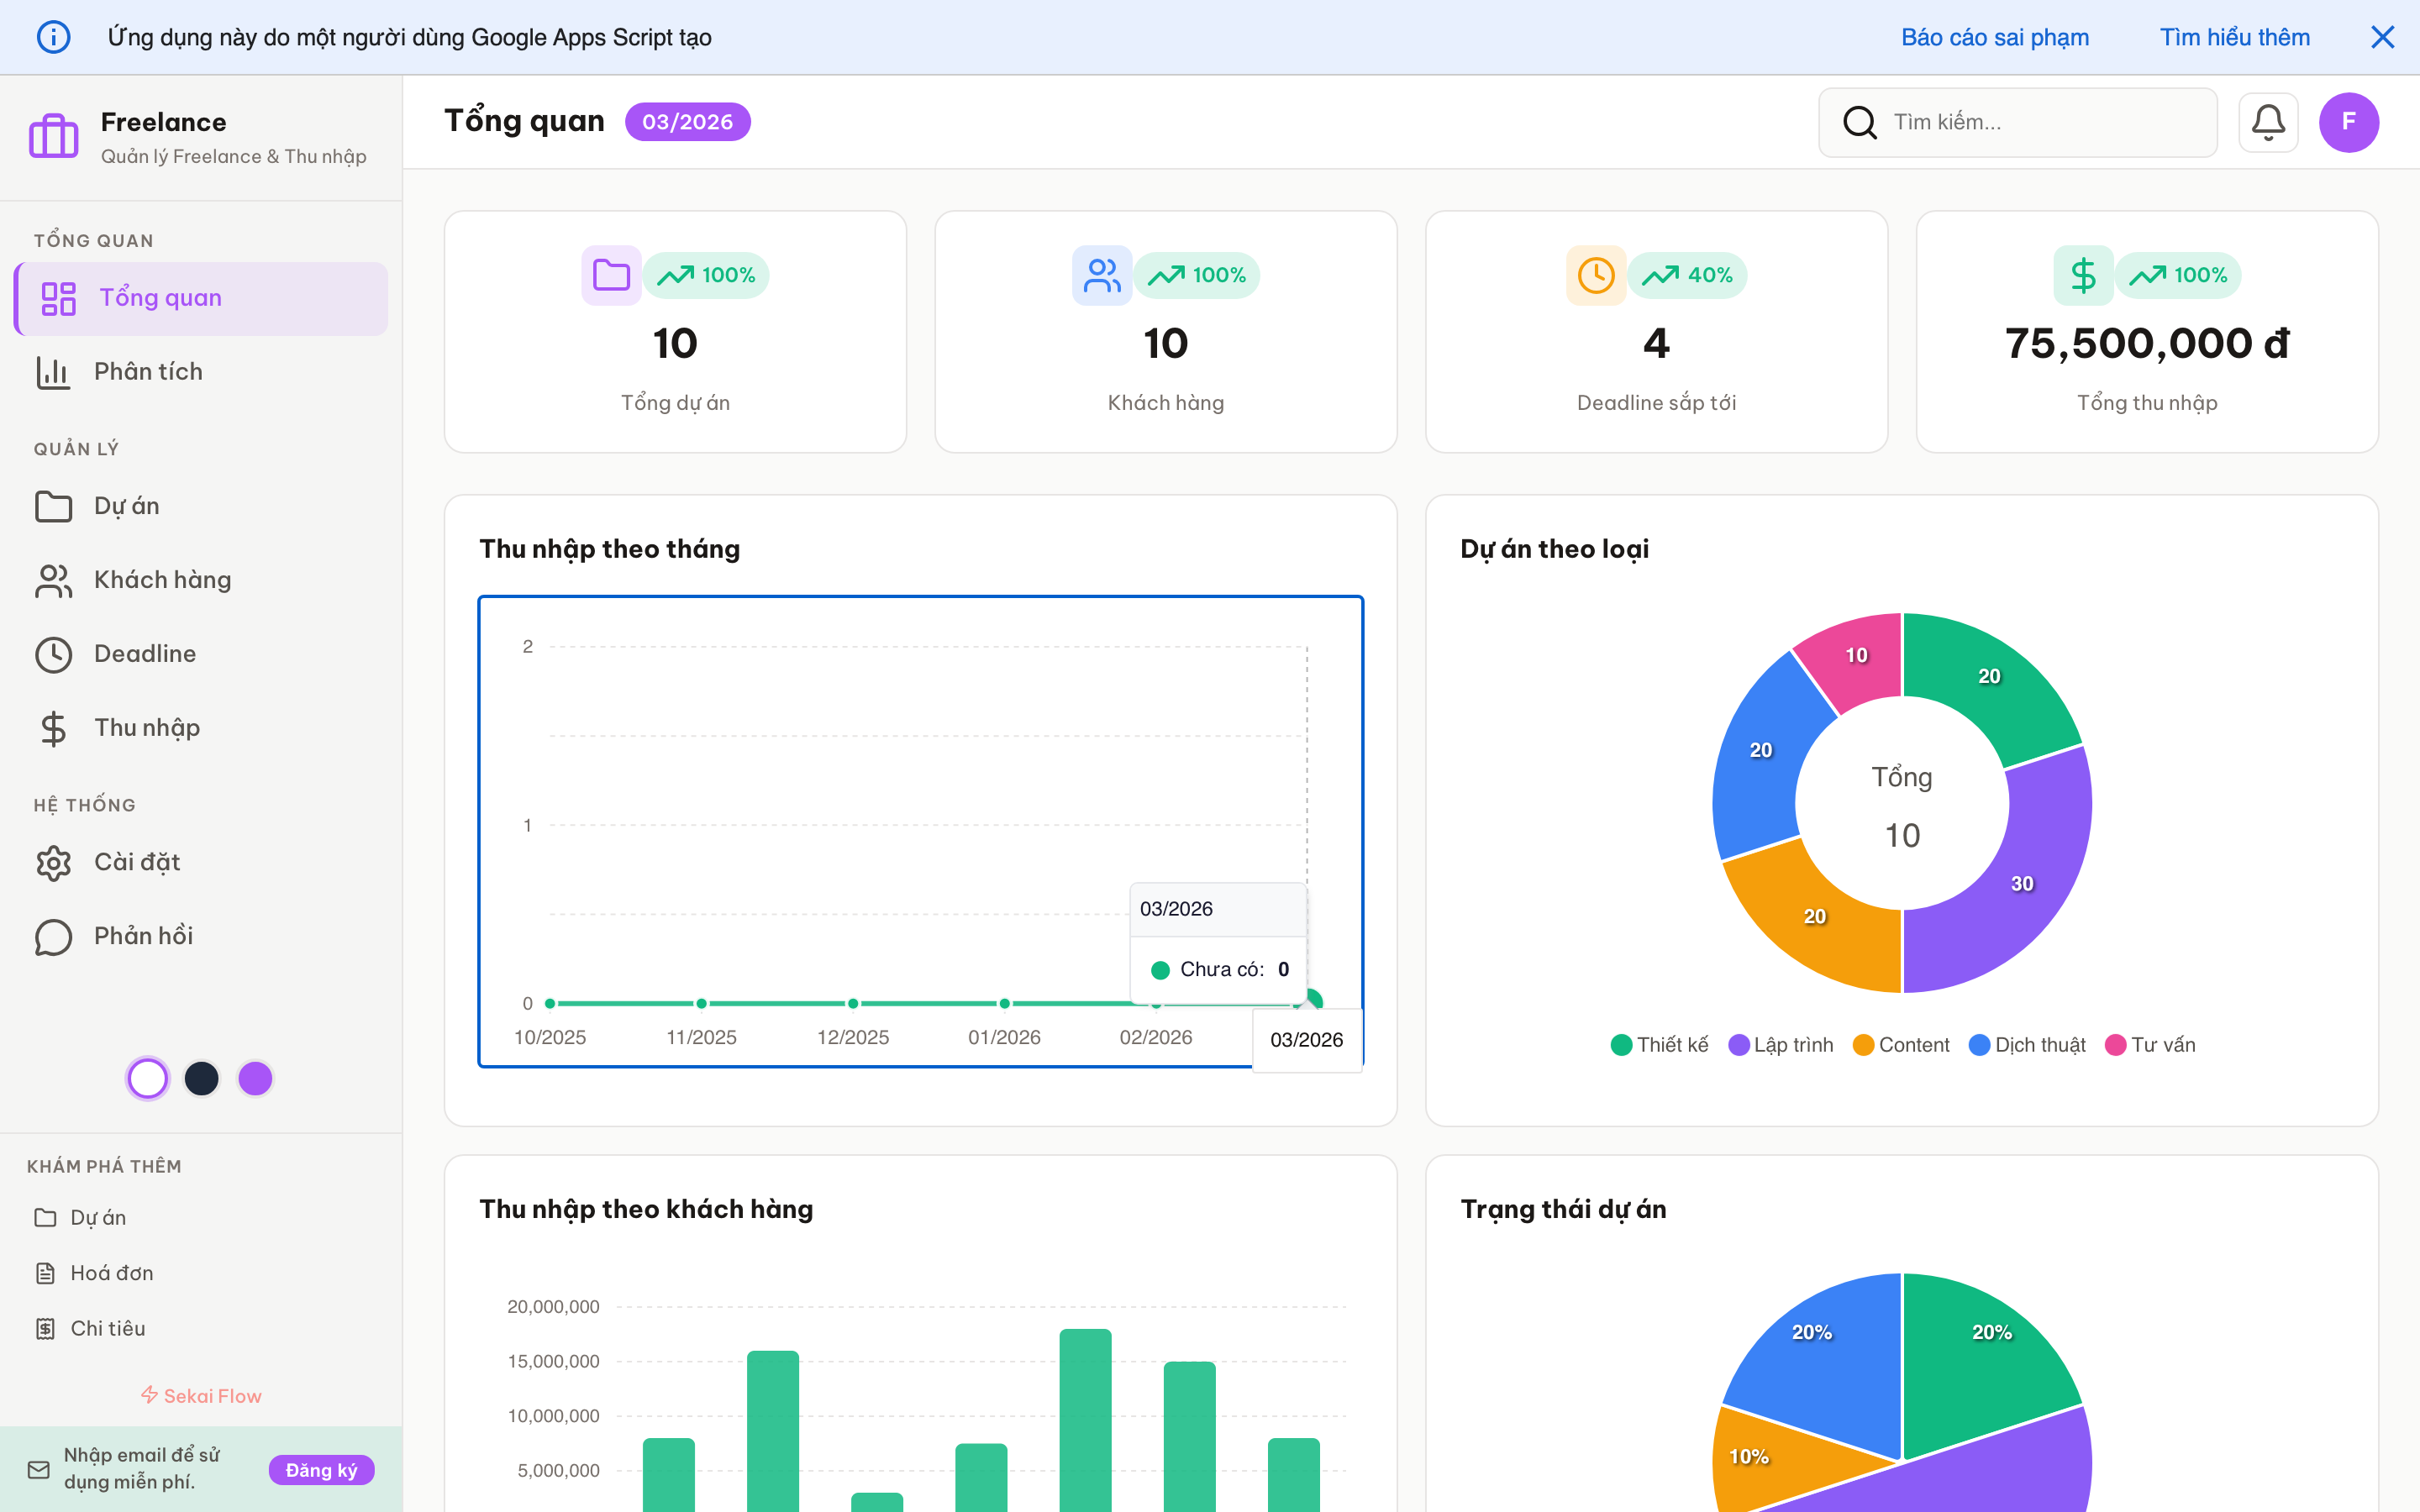Image resolution: width=2420 pixels, height=1512 pixels.
Task: Select the white light theme swatch
Action: point(148,1078)
